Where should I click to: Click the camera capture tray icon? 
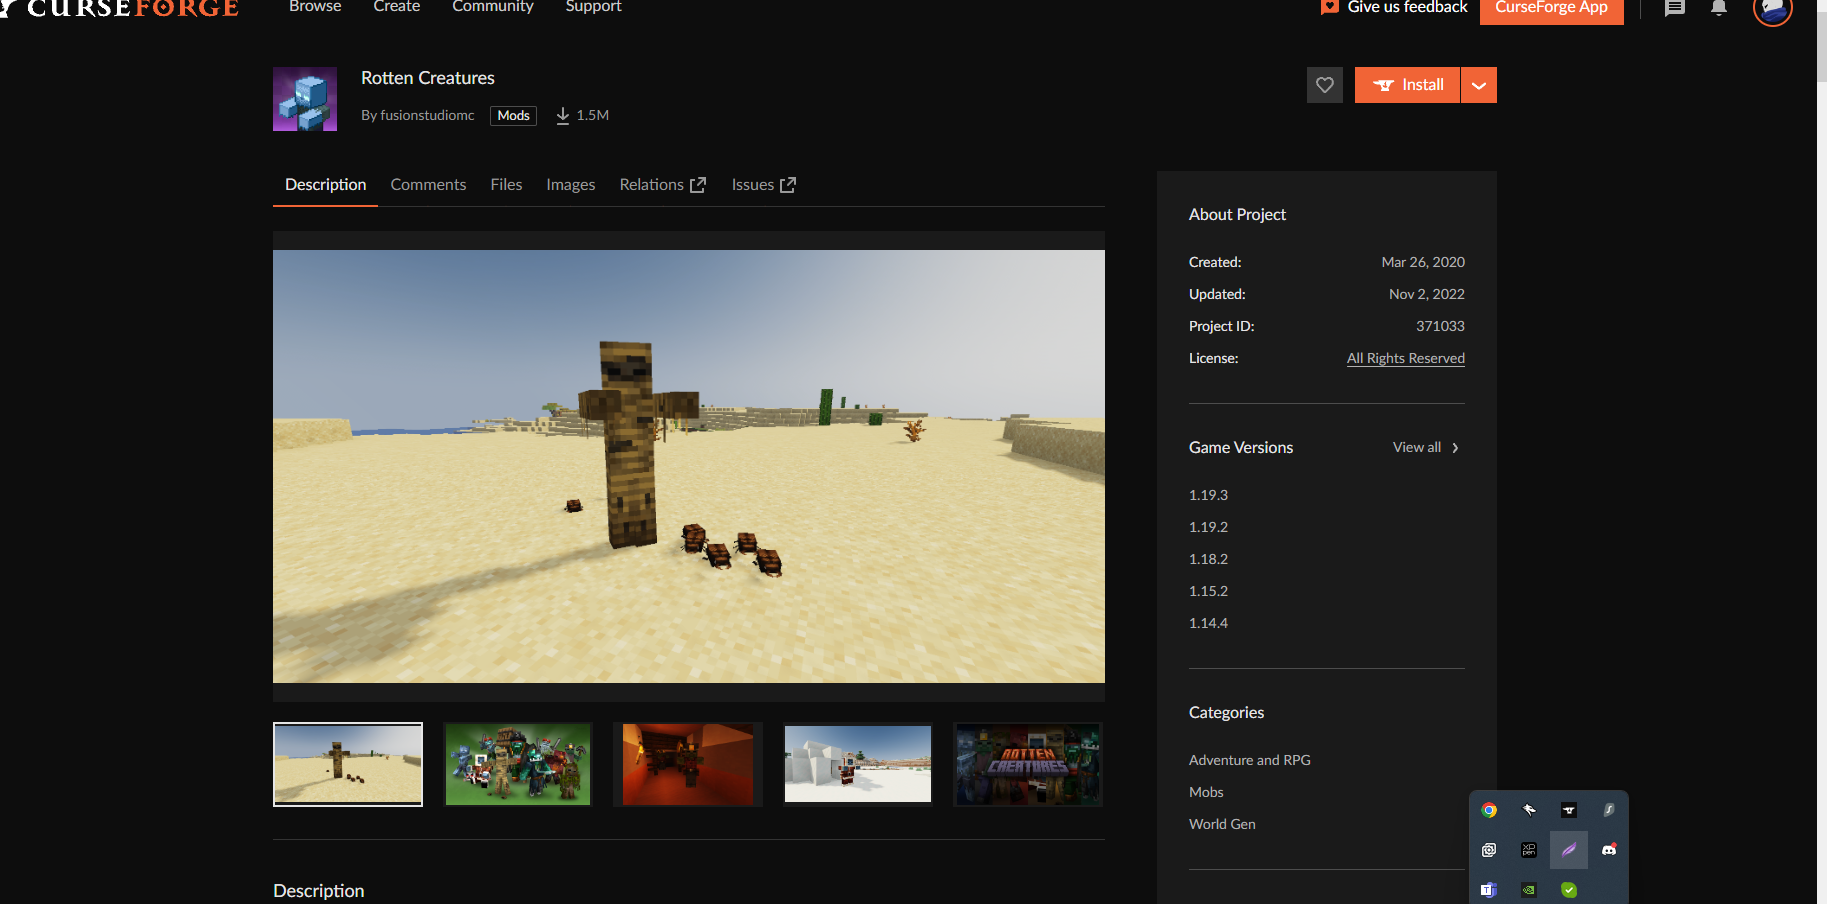click(x=1489, y=850)
